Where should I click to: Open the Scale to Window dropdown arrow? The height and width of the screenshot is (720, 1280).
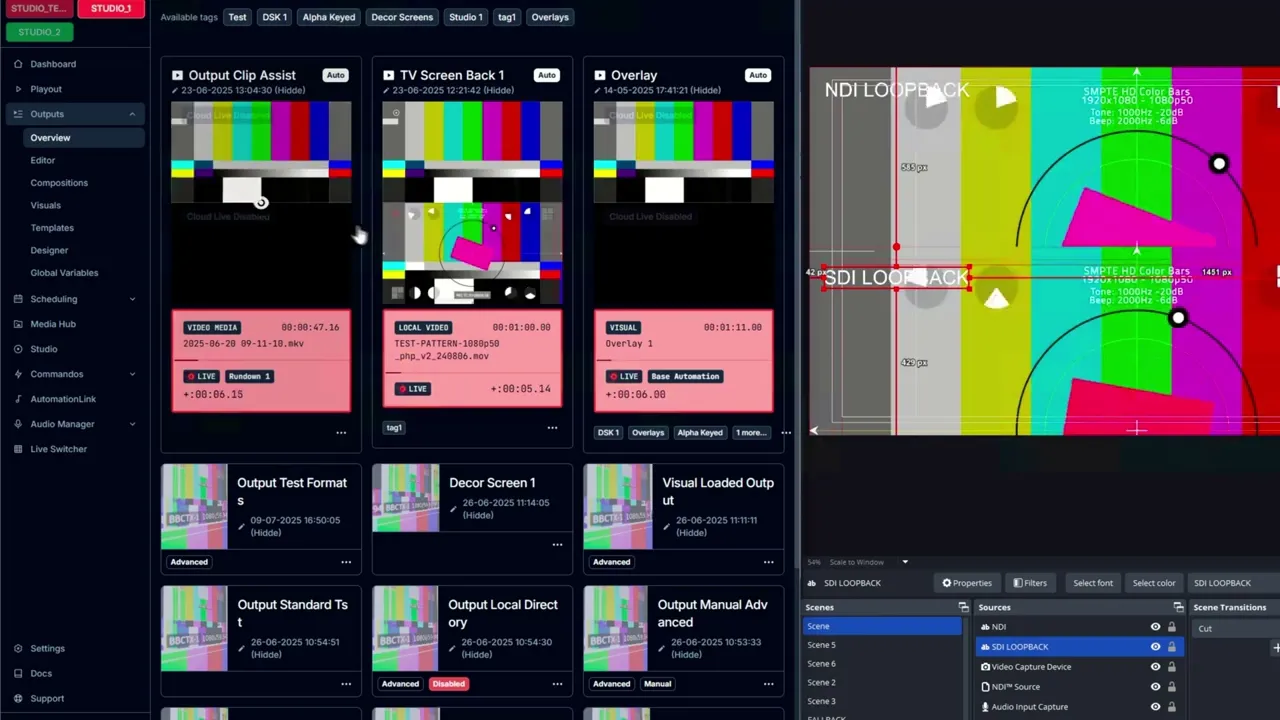905,562
